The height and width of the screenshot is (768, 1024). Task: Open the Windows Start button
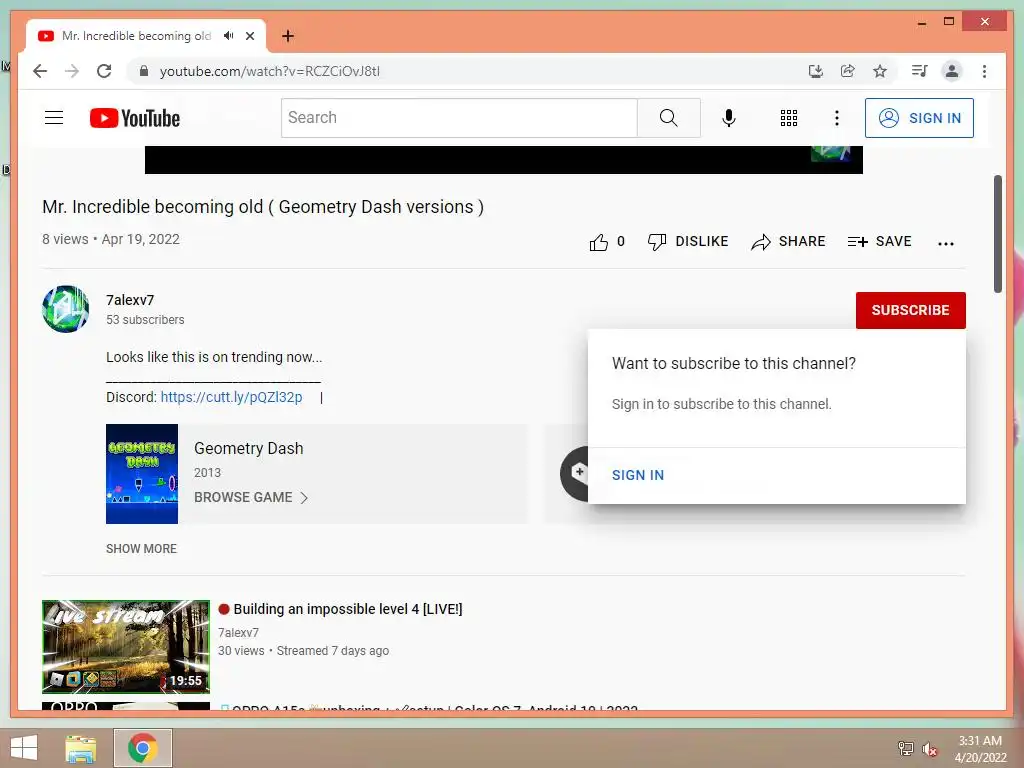(24, 748)
